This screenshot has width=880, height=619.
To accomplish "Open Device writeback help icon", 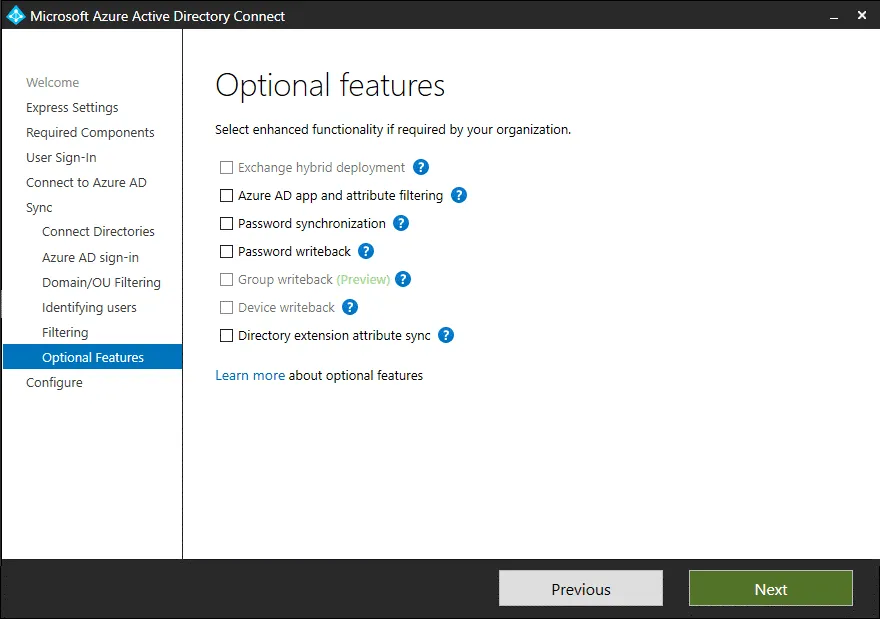I will point(350,308).
